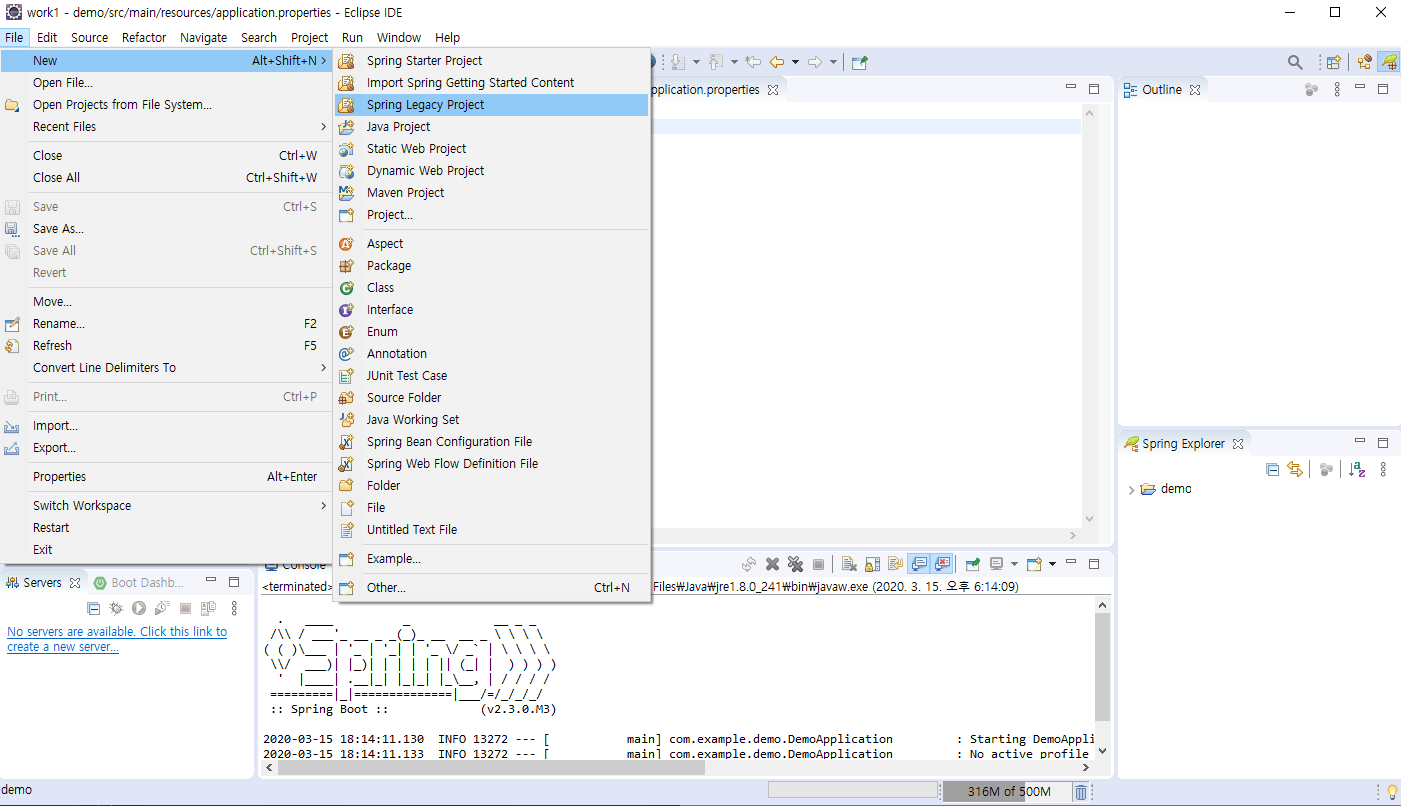1401x806 pixels.
Task: Click the Display Selected Console icon
Action: (x=997, y=564)
